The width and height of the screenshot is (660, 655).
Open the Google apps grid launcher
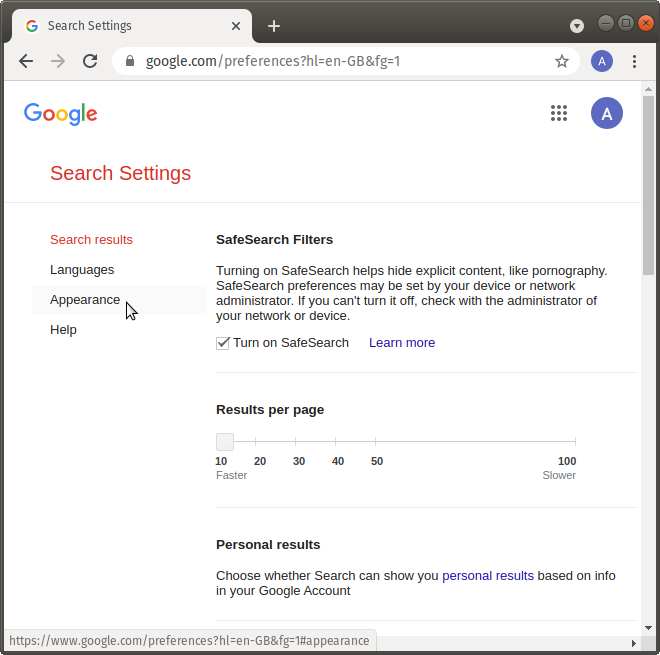pyautogui.click(x=559, y=113)
